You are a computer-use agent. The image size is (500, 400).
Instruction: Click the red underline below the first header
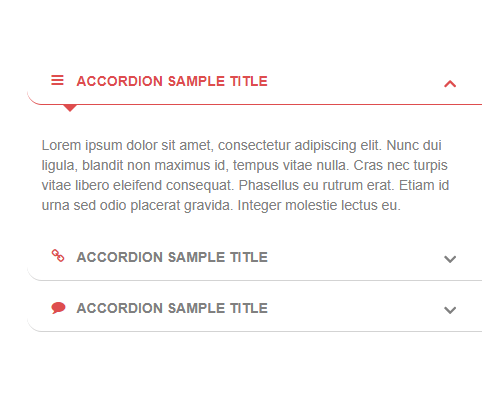(x=255, y=104)
